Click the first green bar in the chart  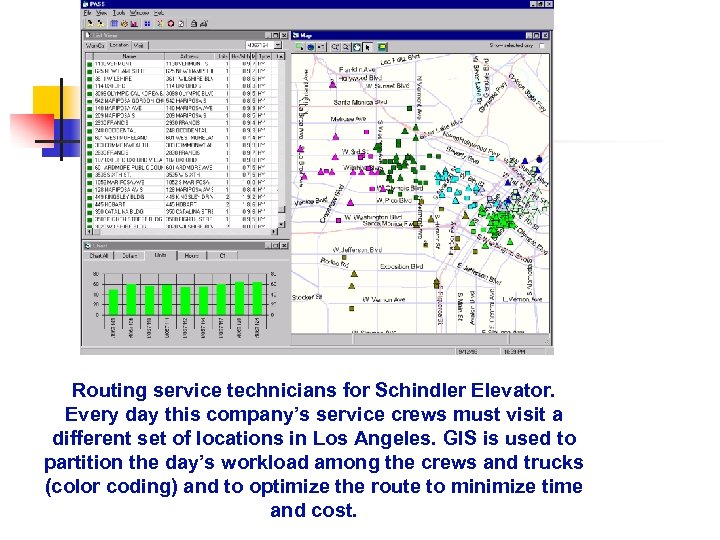click(113, 302)
